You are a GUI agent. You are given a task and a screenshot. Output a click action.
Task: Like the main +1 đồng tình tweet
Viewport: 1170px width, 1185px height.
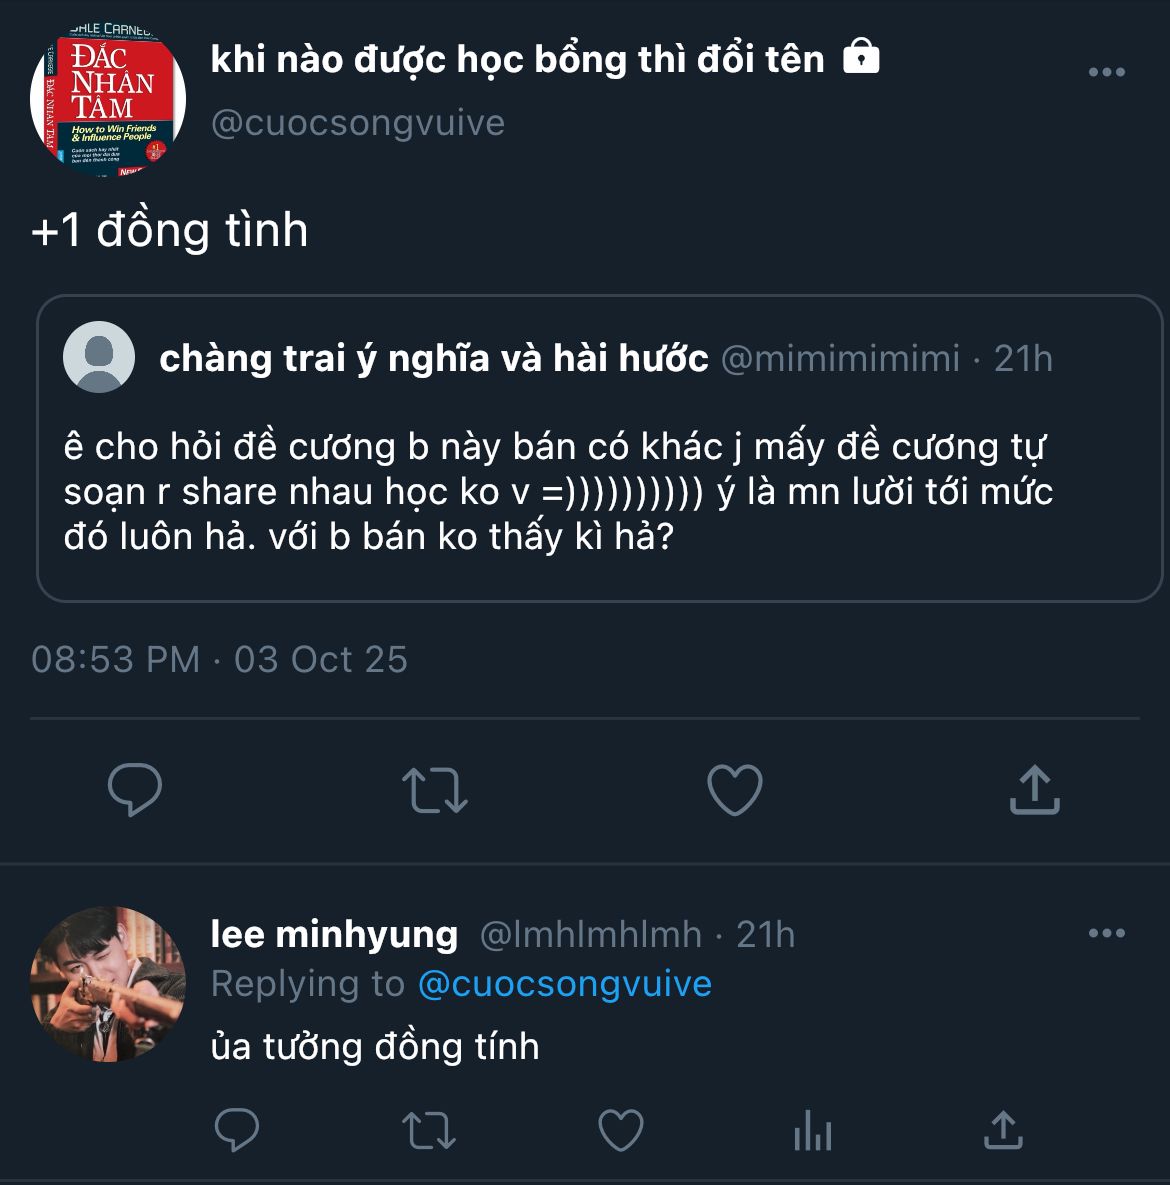pyautogui.click(x=735, y=789)
